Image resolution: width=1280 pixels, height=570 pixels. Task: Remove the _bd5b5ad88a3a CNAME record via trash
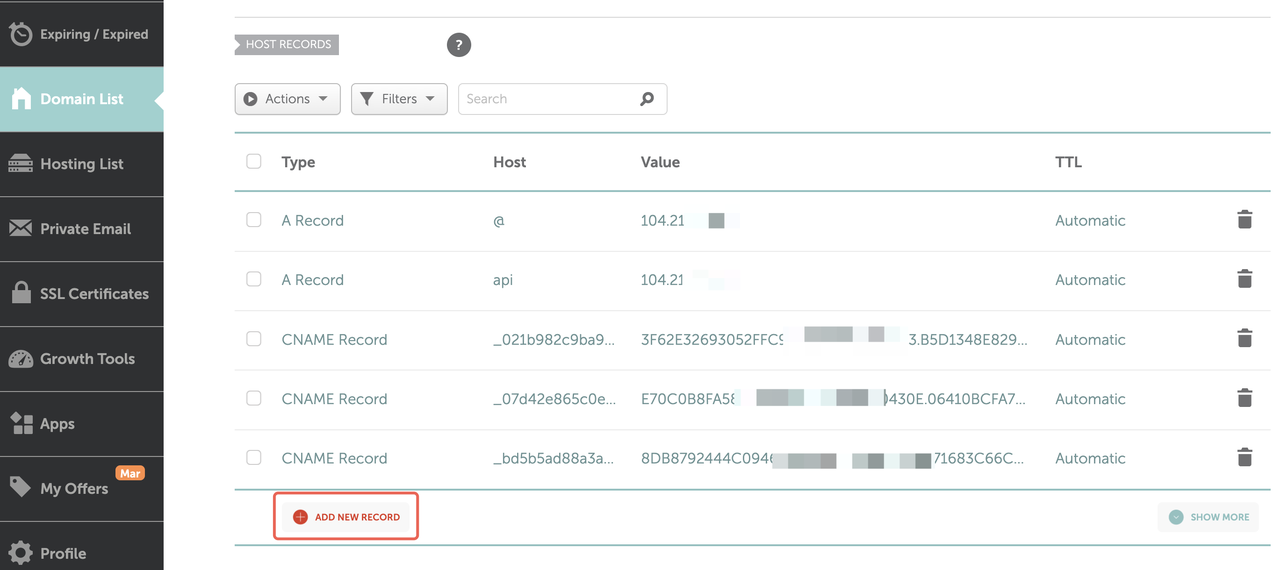pyautogui.click(x=1244, y=458)
